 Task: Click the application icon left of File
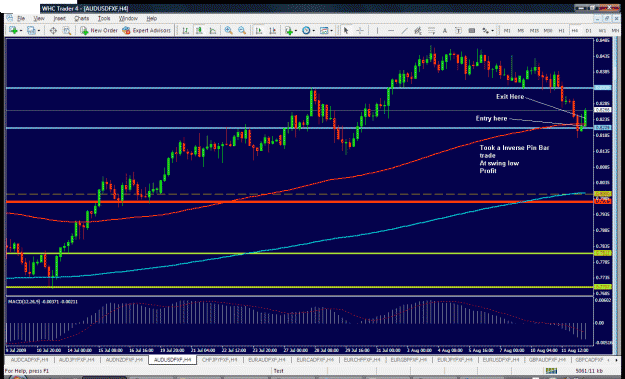coord(10,18)
